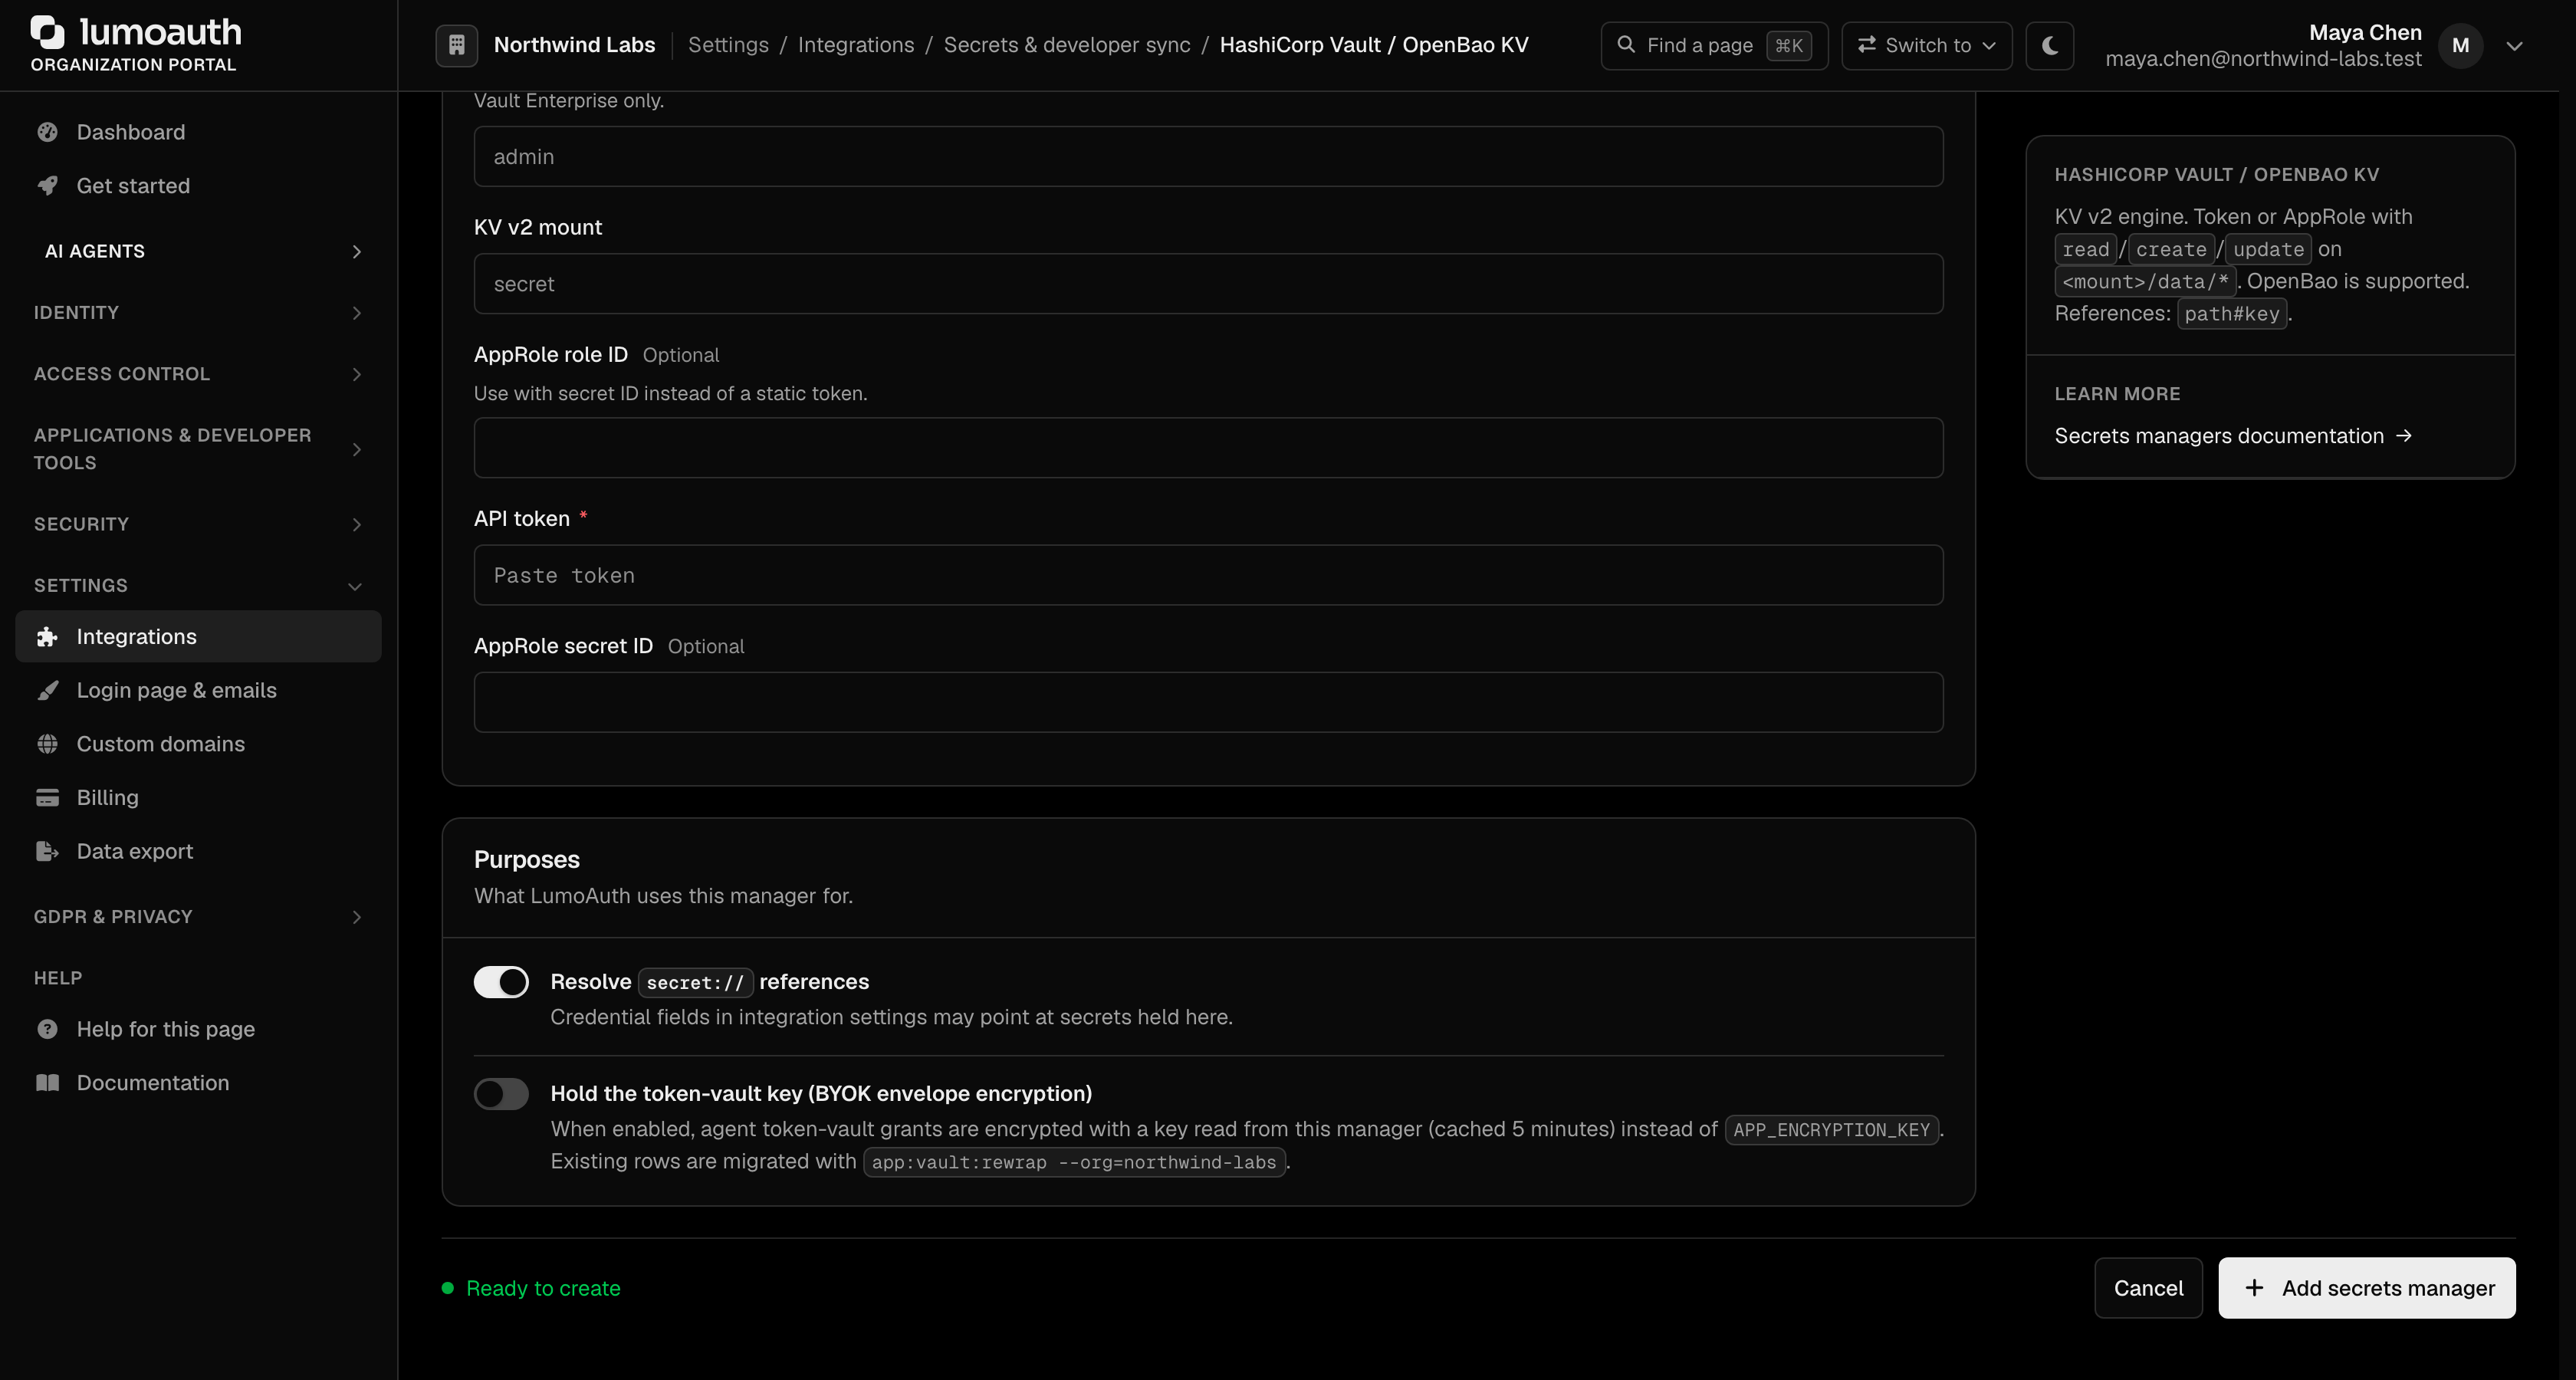Click the Login page & emails brush icon

point(47,690)
